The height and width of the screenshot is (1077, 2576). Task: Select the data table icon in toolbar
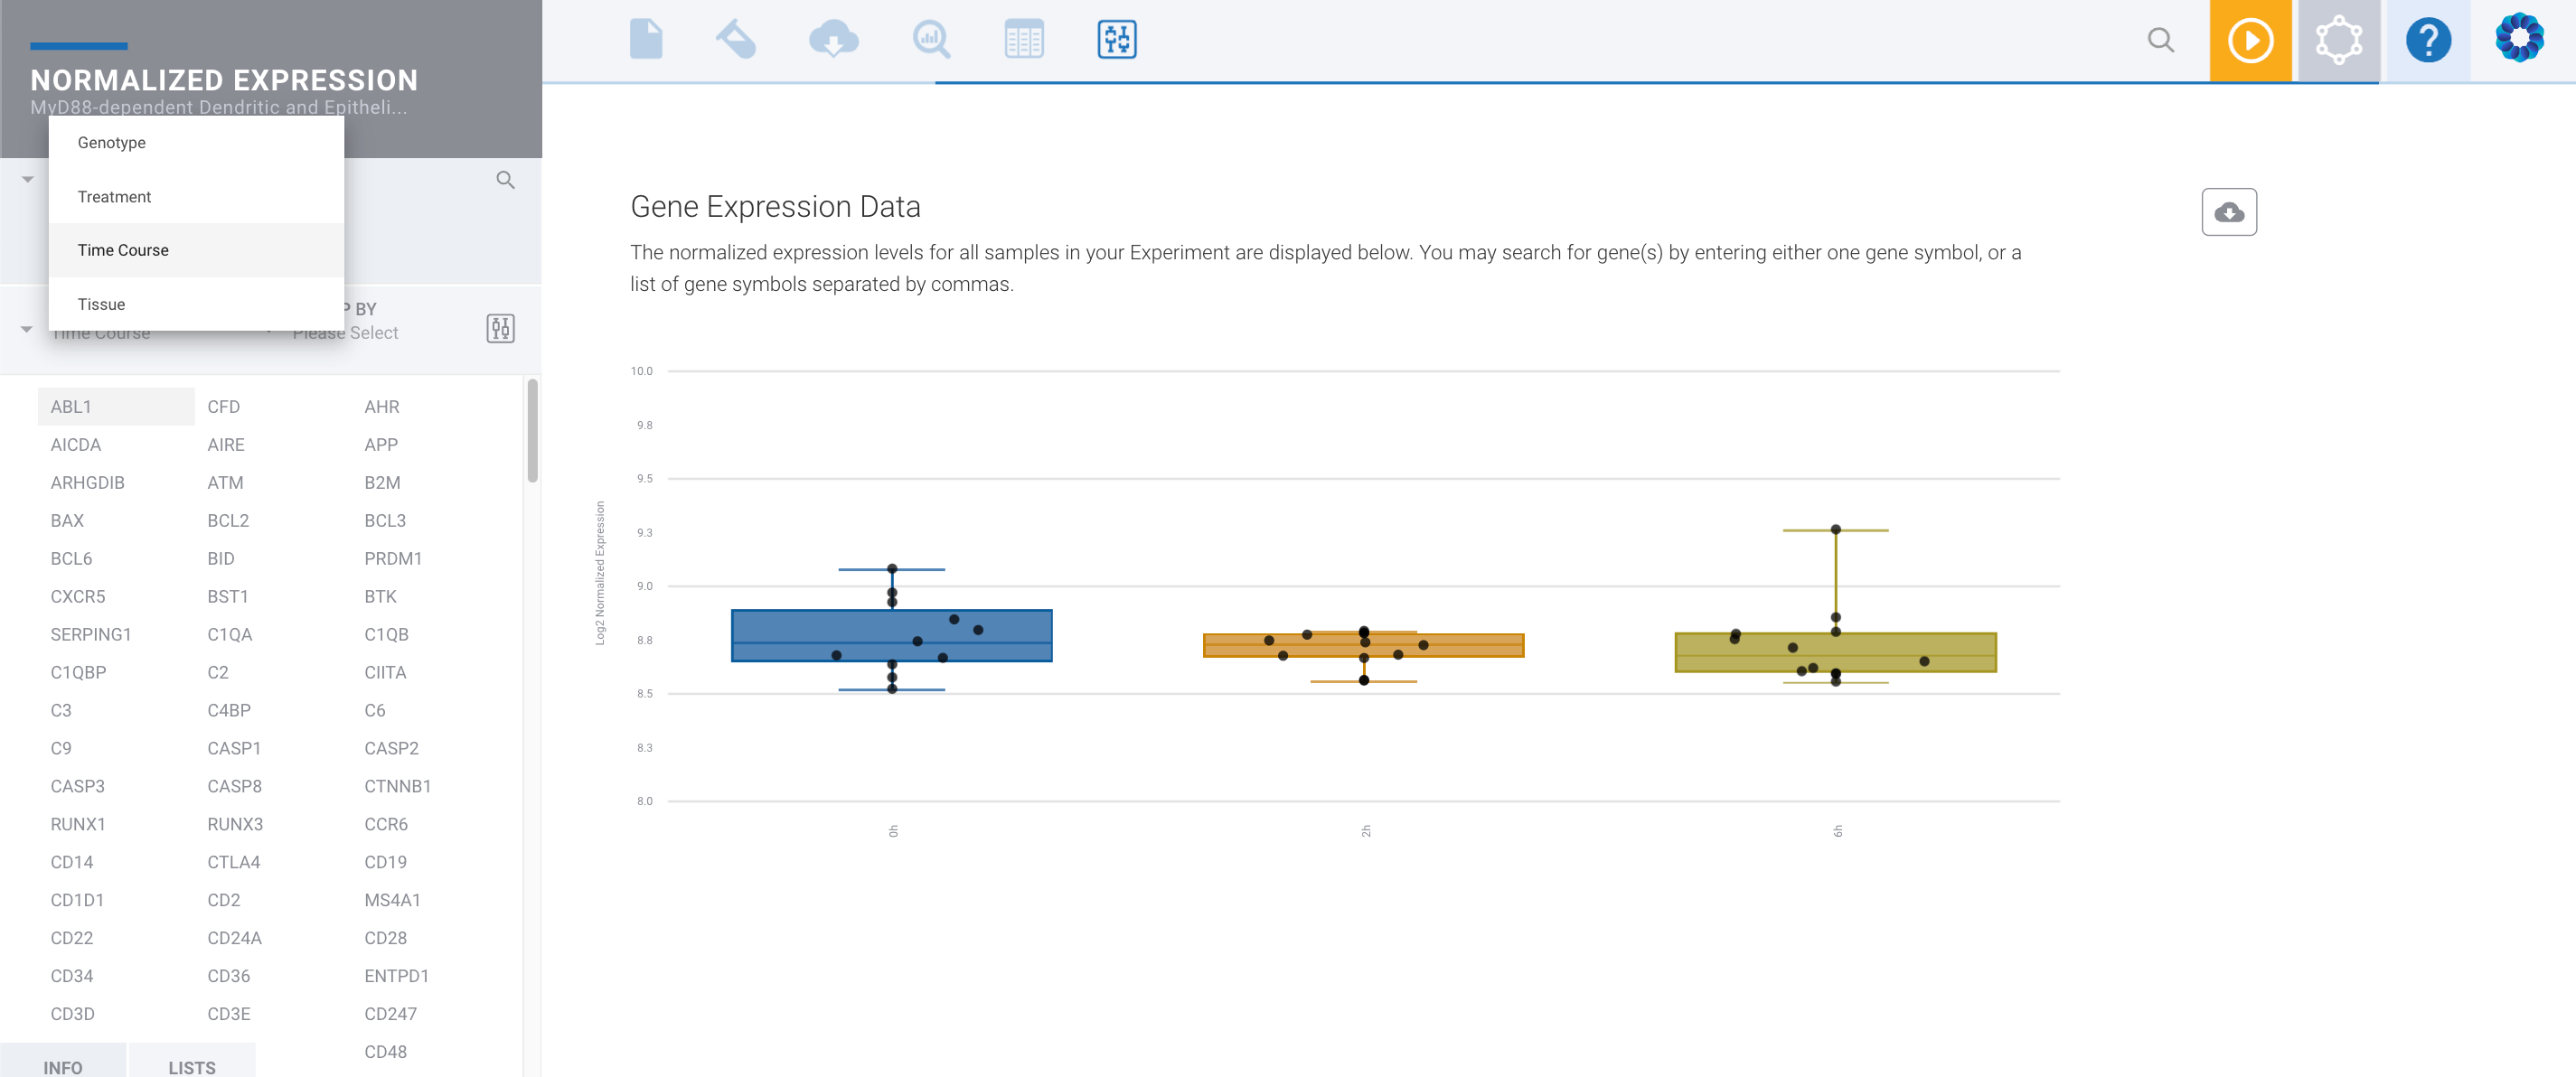(x=1024, y=40)
